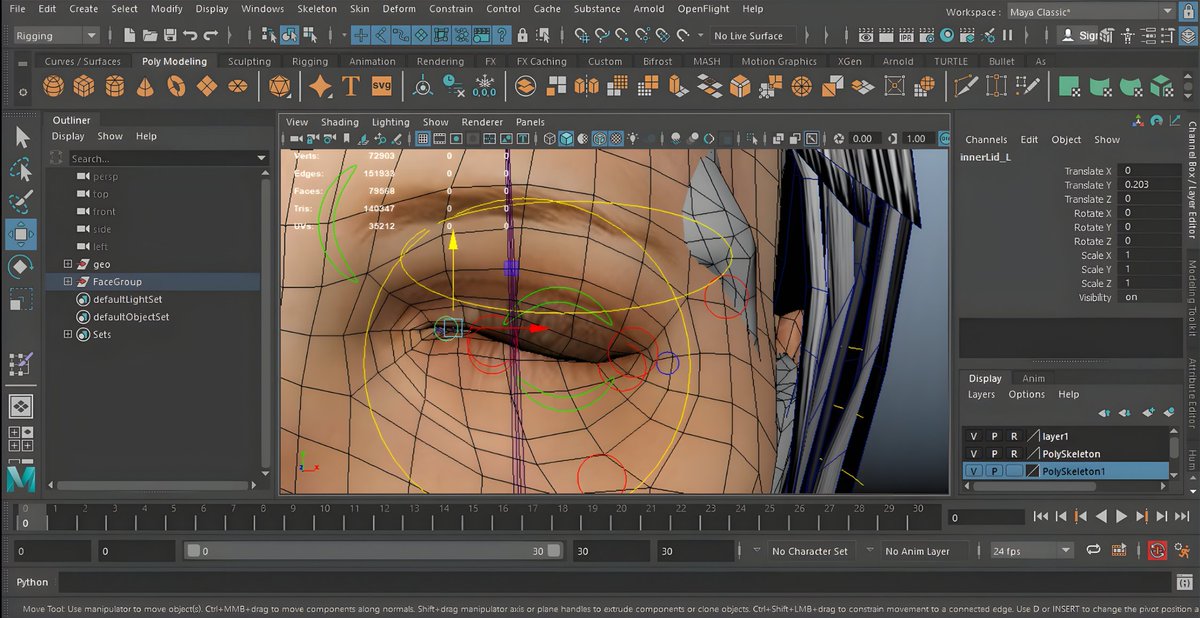Choose the Lasso Select tool
Image resolution: width=1200 pixels, height=618 pixels.
coord(20,170)
